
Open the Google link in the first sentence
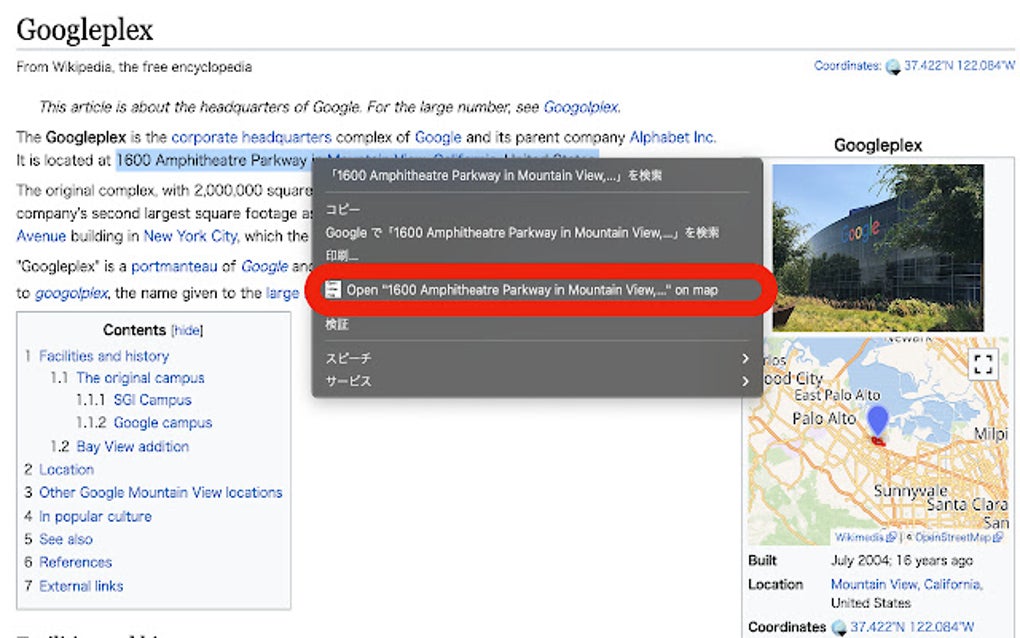click(438, 137)
